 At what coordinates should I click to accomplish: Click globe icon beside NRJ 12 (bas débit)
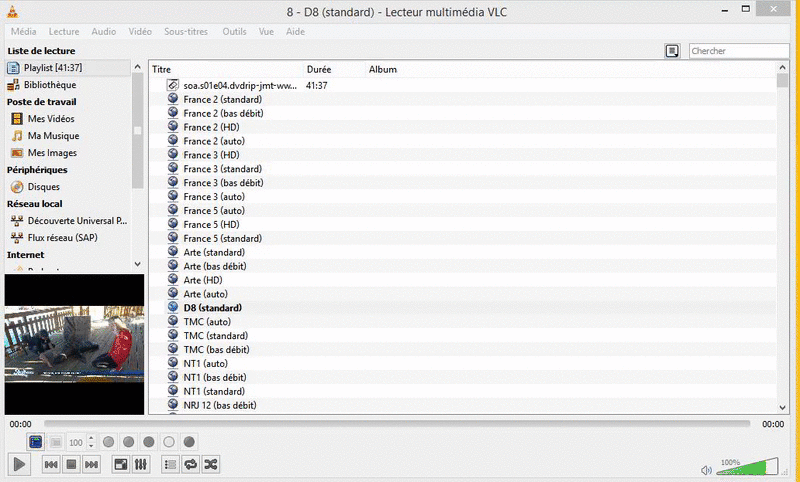(173, 404)
